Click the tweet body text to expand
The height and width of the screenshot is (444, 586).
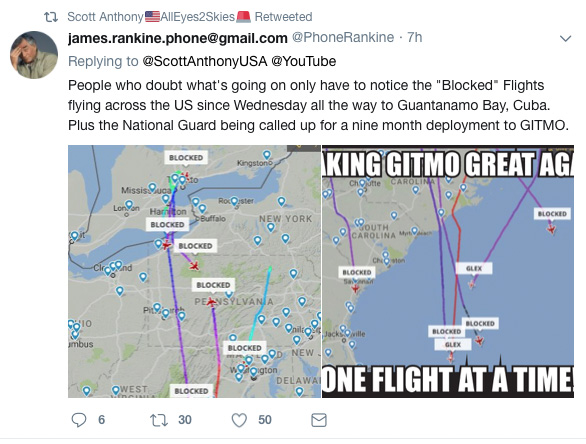(x=318, y=105)
